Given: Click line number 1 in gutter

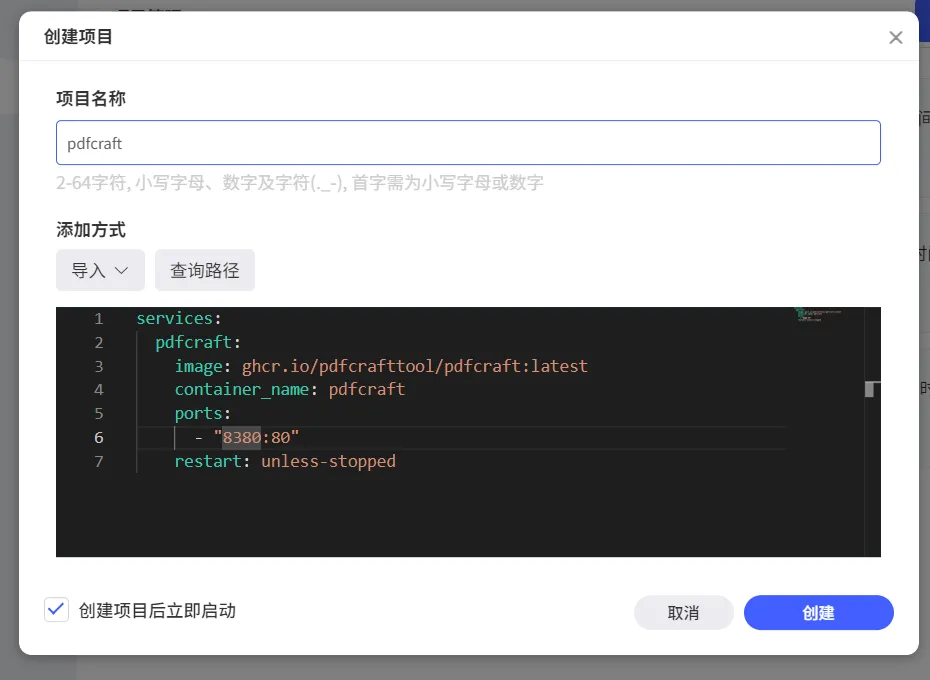Looking at the screenshot, I should tap(98, 319).
